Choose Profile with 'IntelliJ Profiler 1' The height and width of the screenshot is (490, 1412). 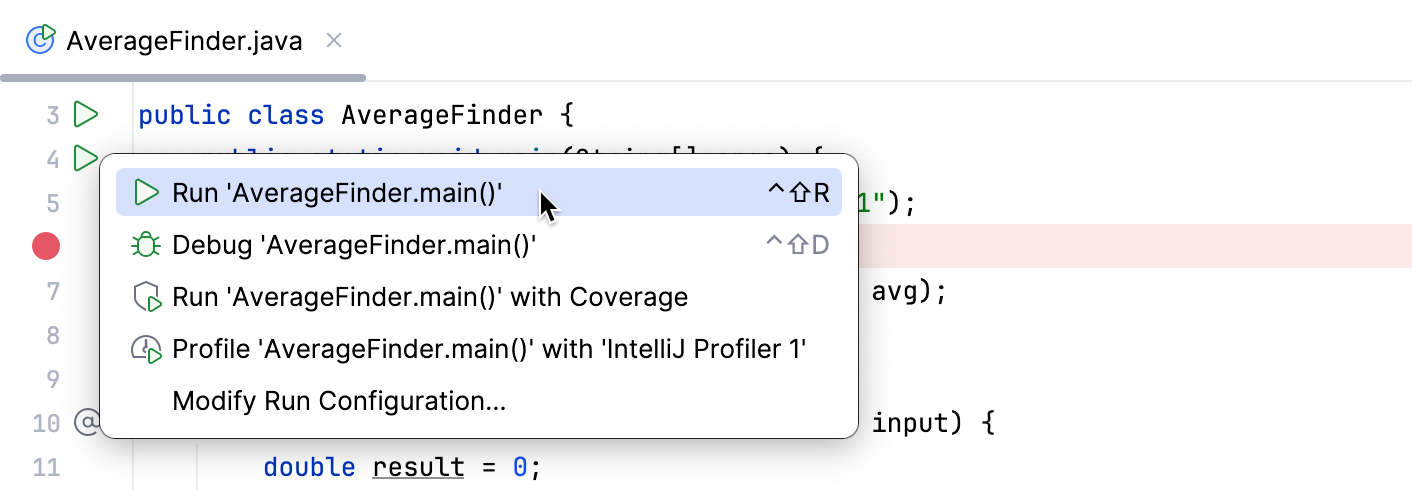(x=489, y=349)
